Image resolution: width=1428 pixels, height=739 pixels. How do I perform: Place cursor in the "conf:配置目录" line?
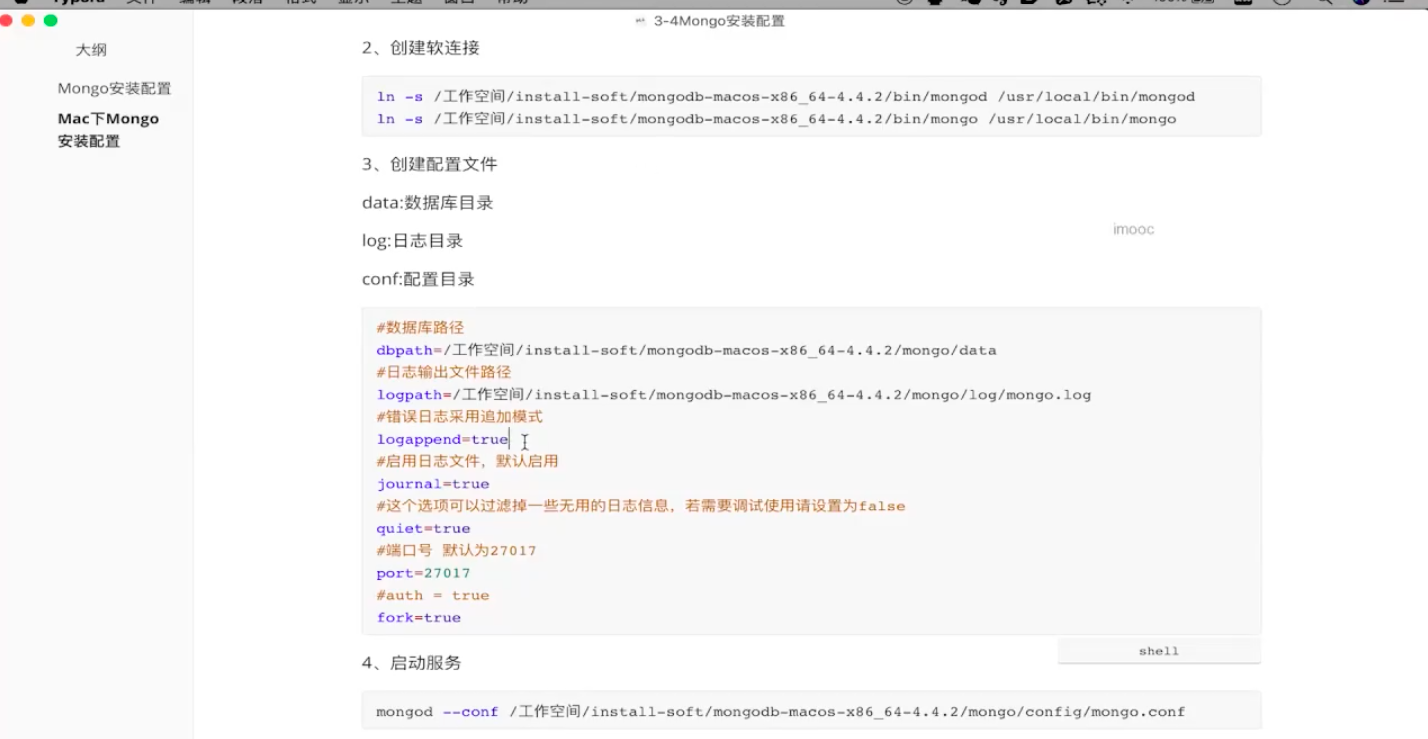click(418, 279)
